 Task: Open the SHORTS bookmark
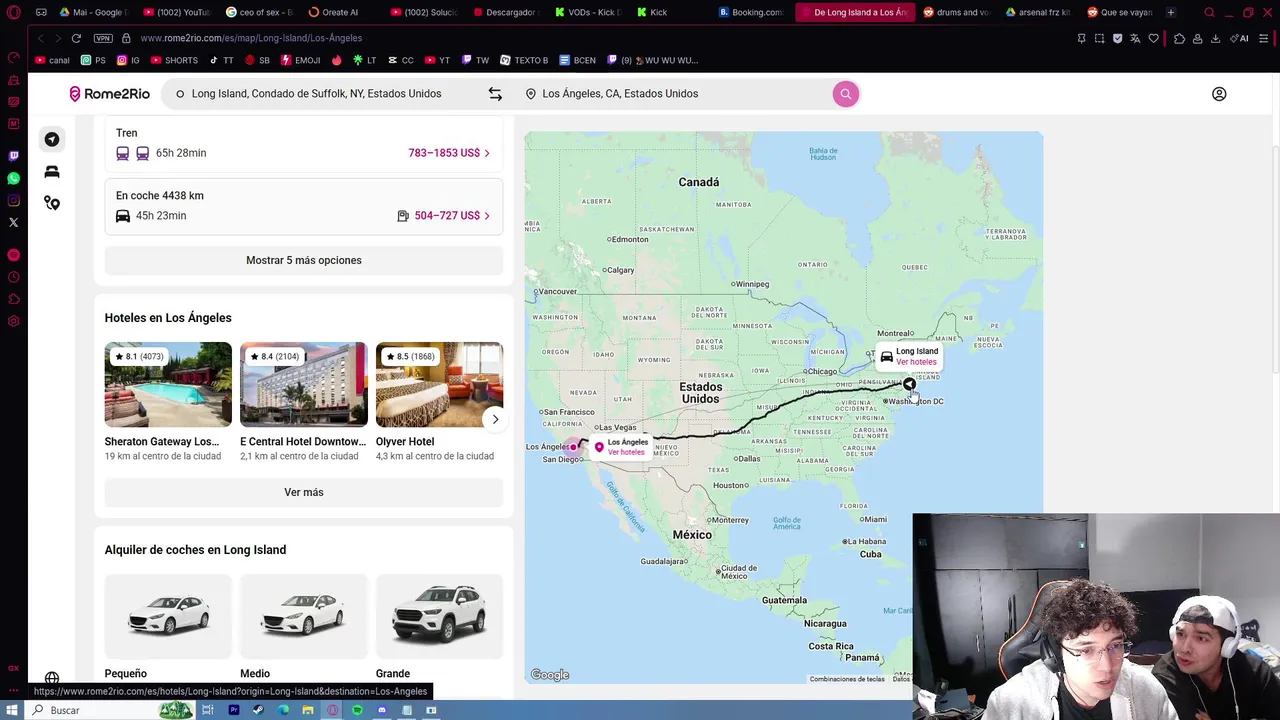[x=174, y=60]
